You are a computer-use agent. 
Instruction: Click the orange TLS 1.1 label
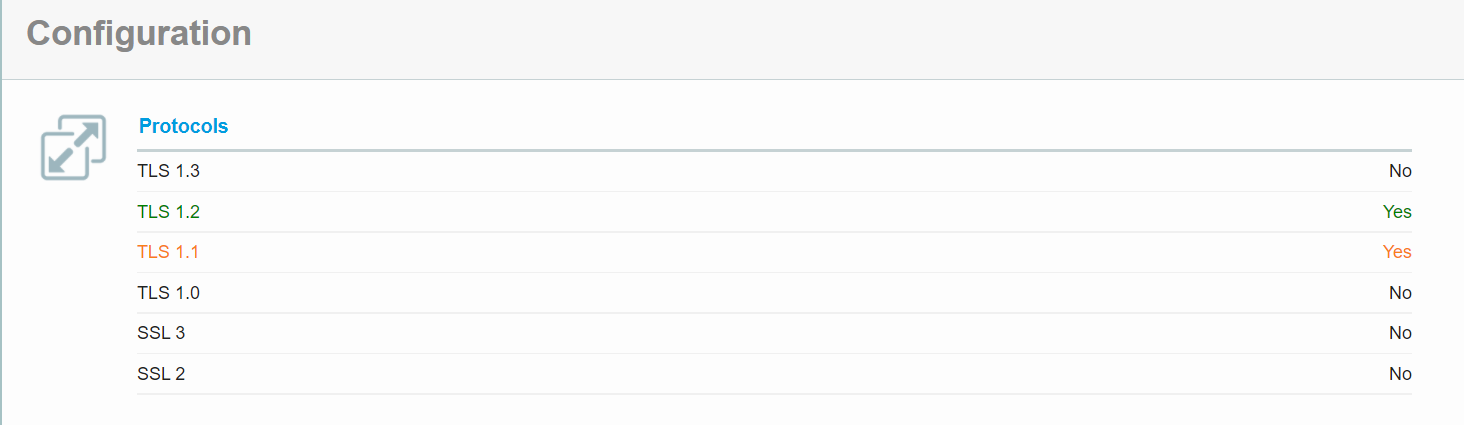(168, 252)
